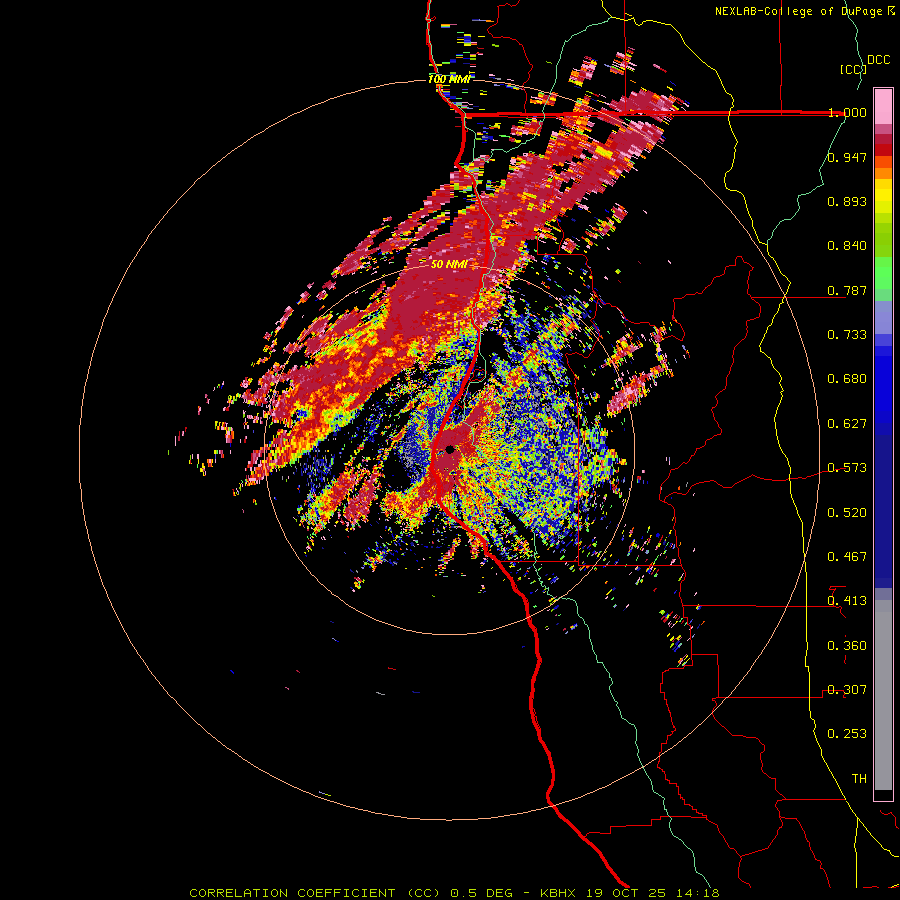Click the gray lower segment of color scale

tap(883, 695)
